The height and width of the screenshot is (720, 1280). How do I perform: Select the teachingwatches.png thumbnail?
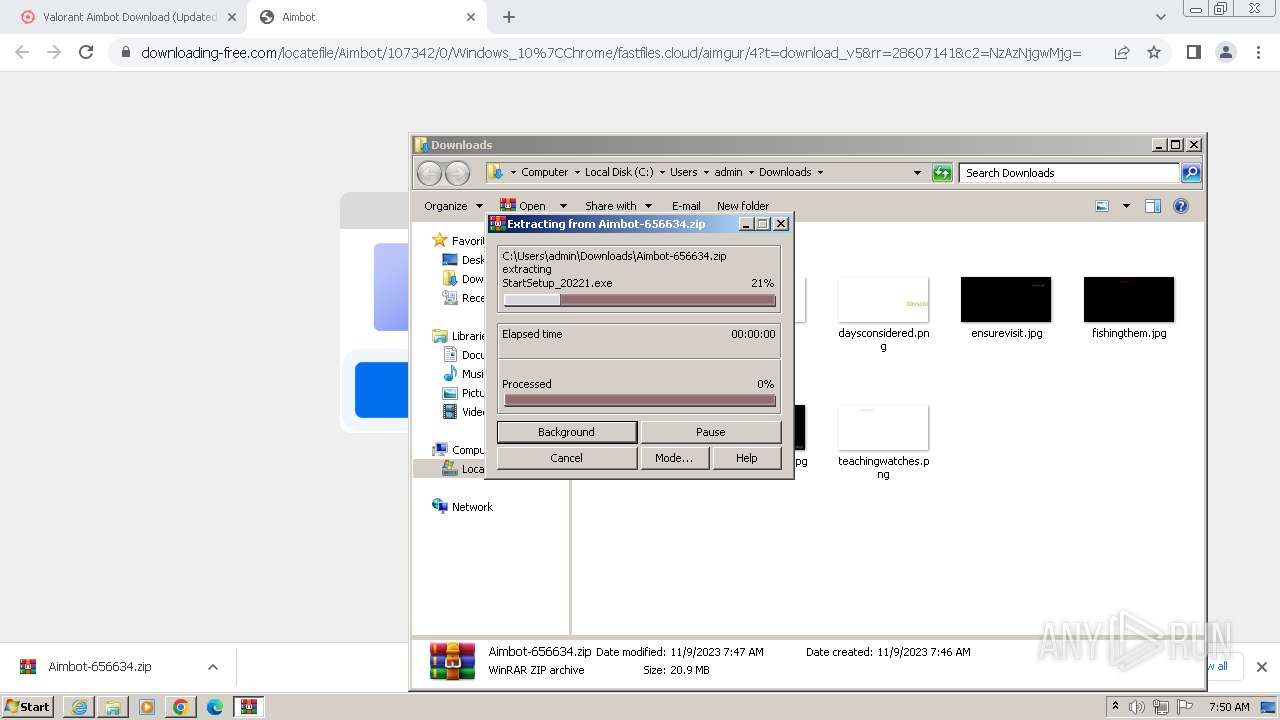(x=883, y=428)
